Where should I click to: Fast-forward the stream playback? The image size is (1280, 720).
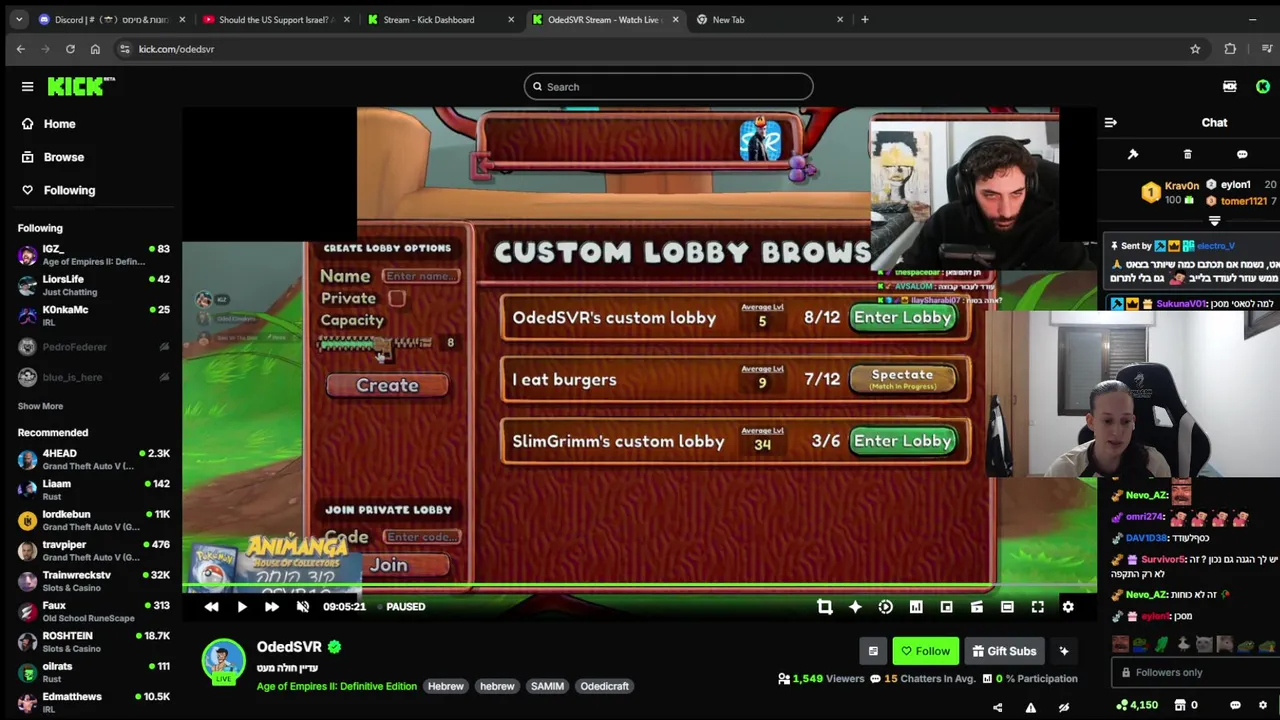coord(272,607)
